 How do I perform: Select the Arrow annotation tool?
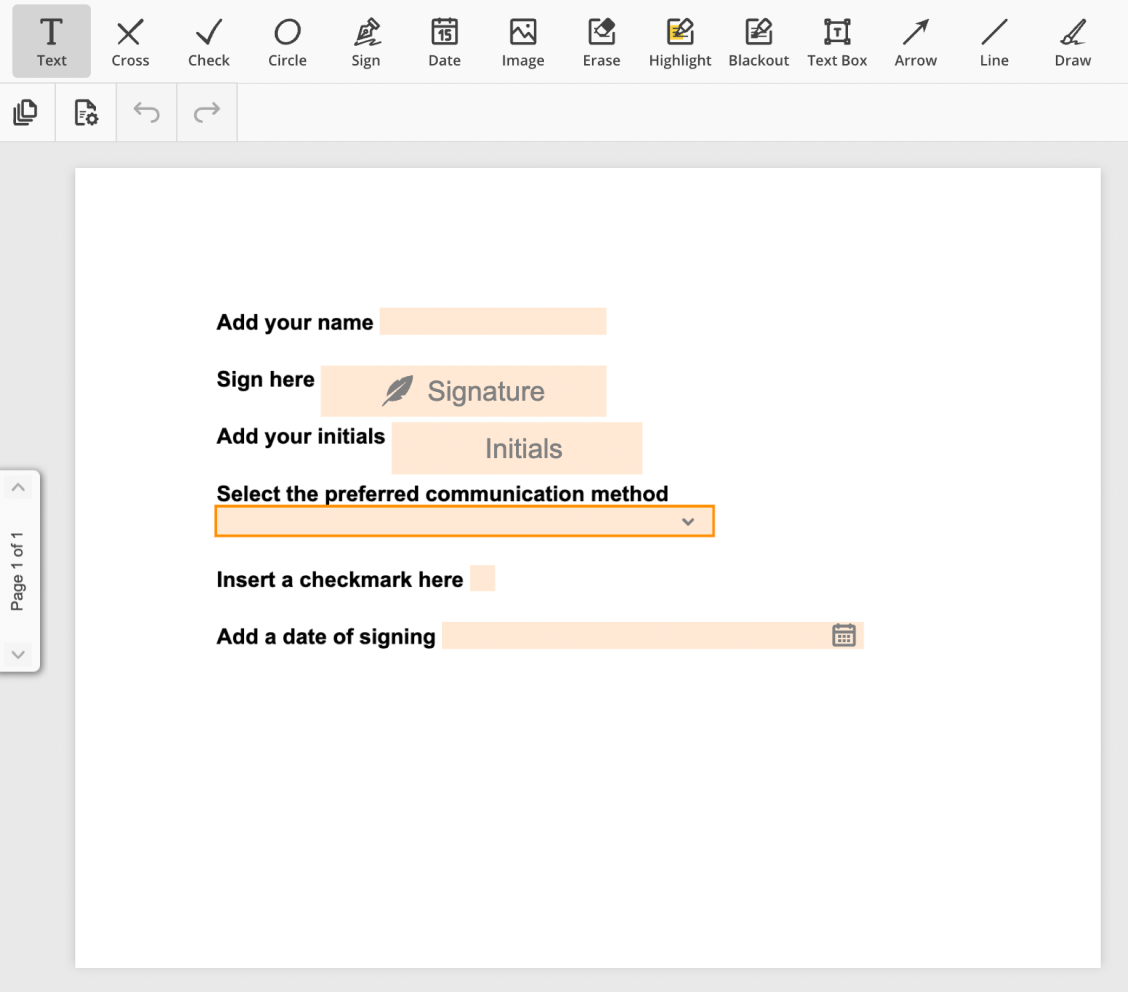pyautogui.click(x=915, y=40)
